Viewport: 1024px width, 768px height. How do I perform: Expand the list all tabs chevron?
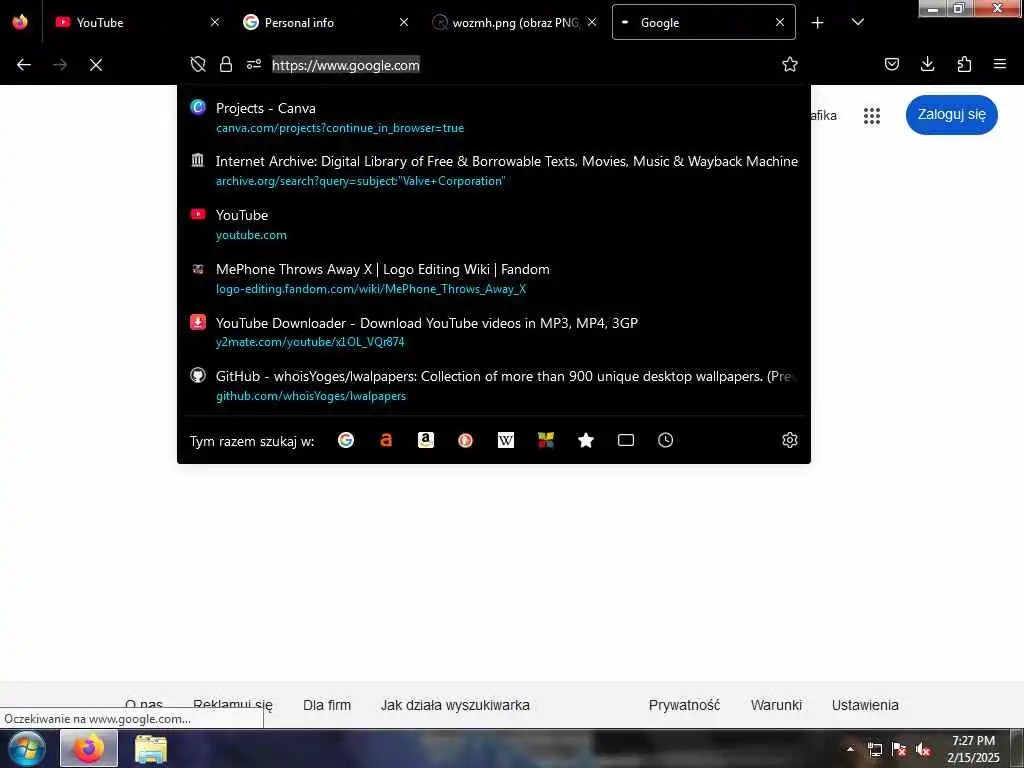[x=857, y=22]
